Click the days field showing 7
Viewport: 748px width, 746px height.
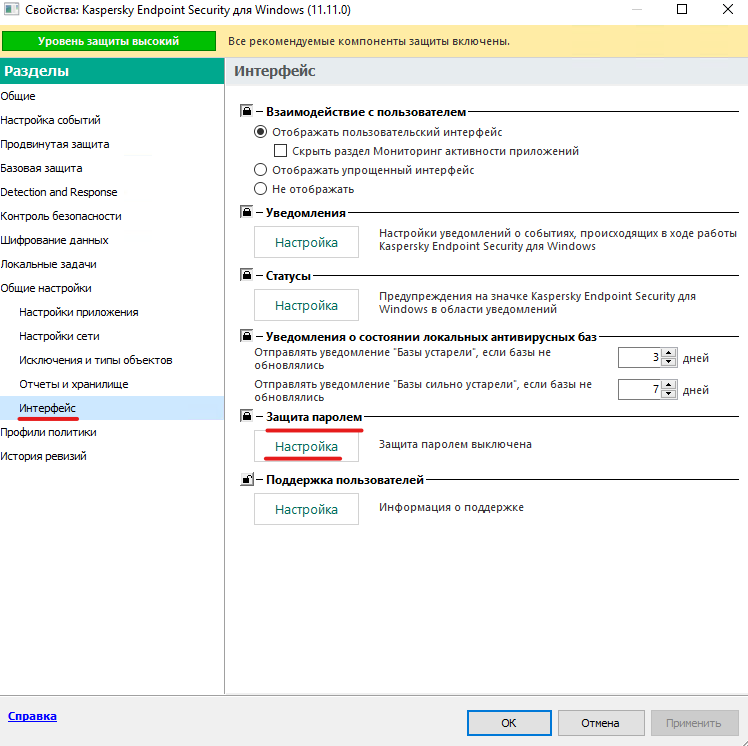[x=639, y=390]
